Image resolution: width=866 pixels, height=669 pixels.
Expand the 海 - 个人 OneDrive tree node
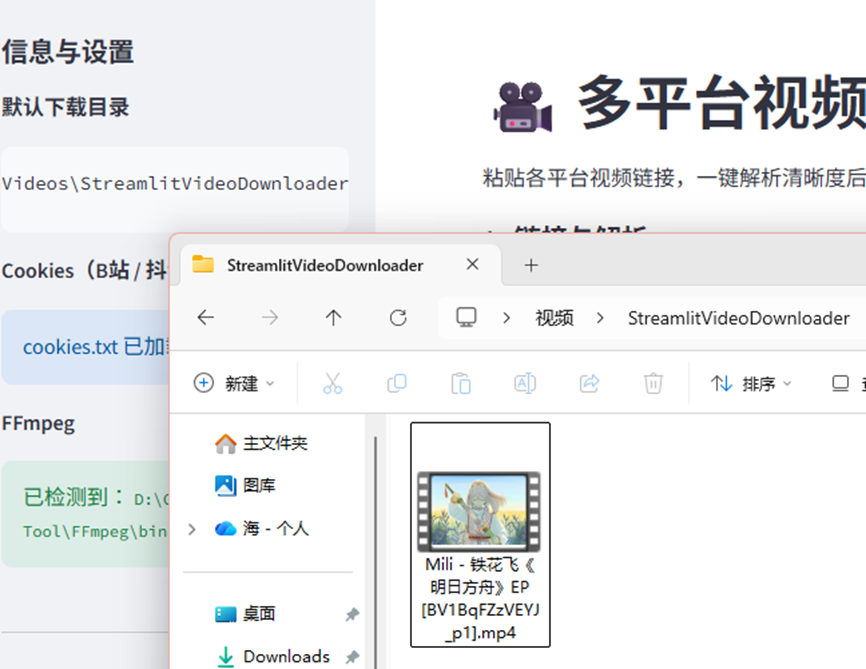click(192, 529)
